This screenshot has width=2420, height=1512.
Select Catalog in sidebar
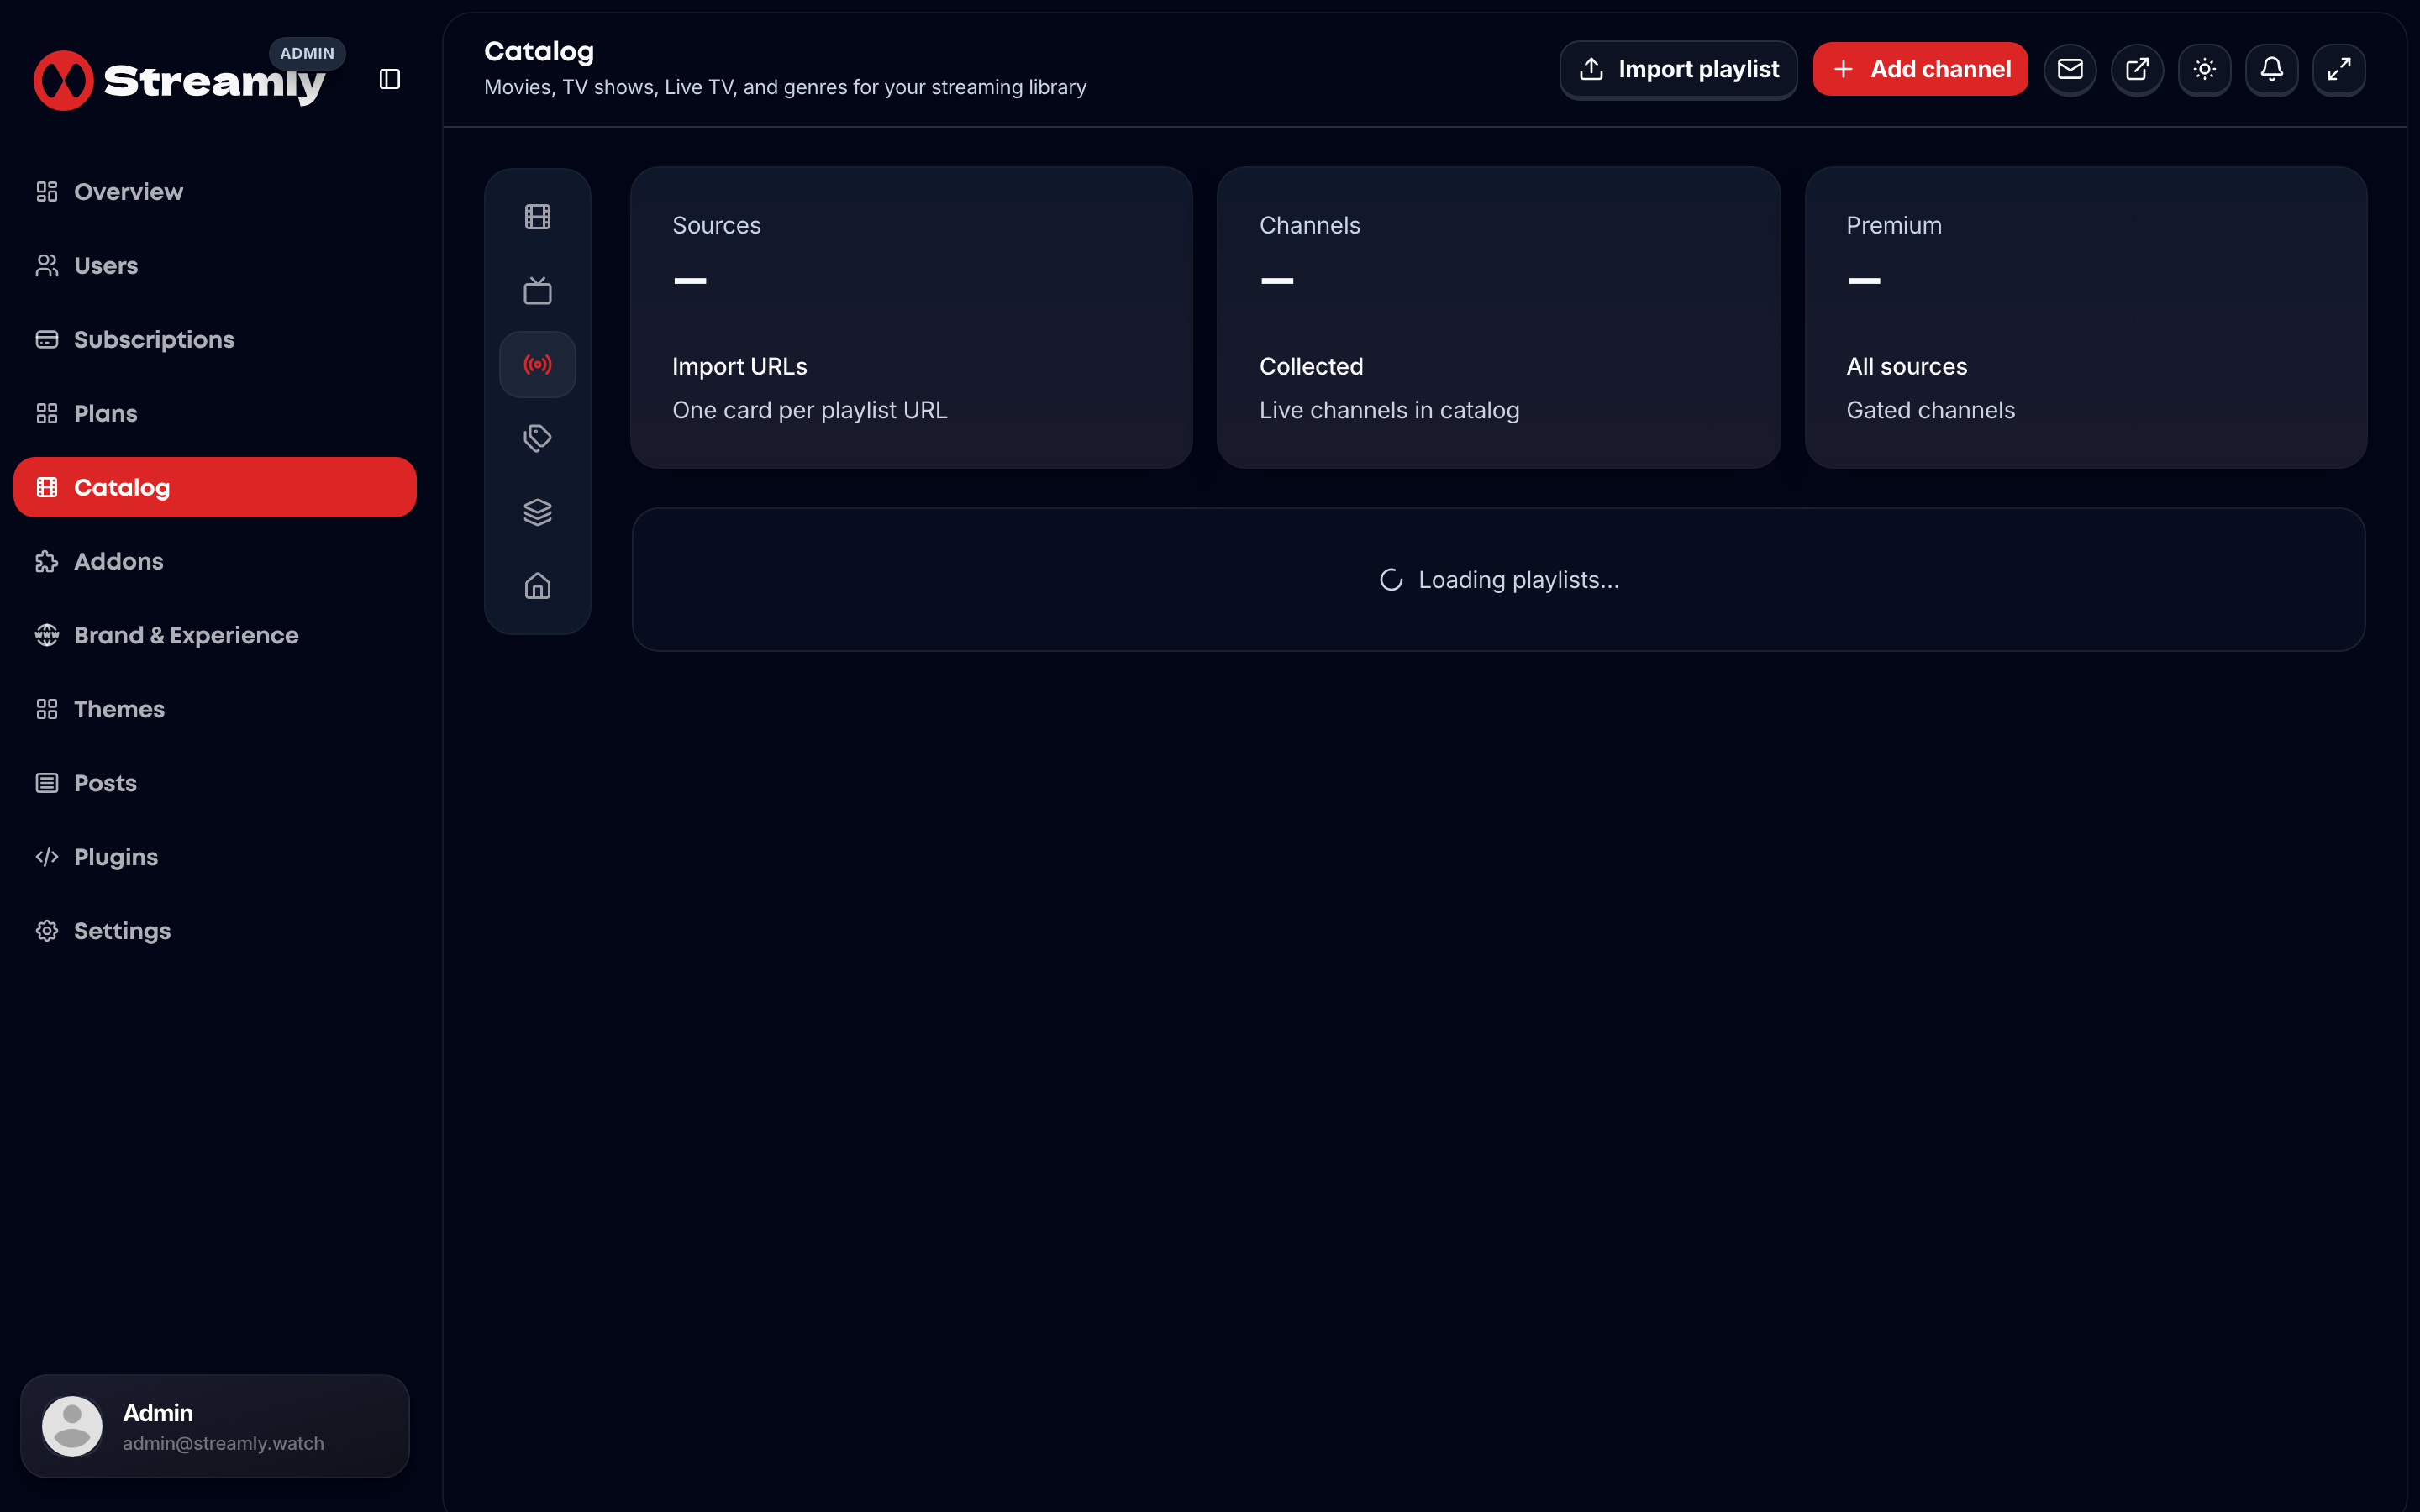(x=215, y=487)
